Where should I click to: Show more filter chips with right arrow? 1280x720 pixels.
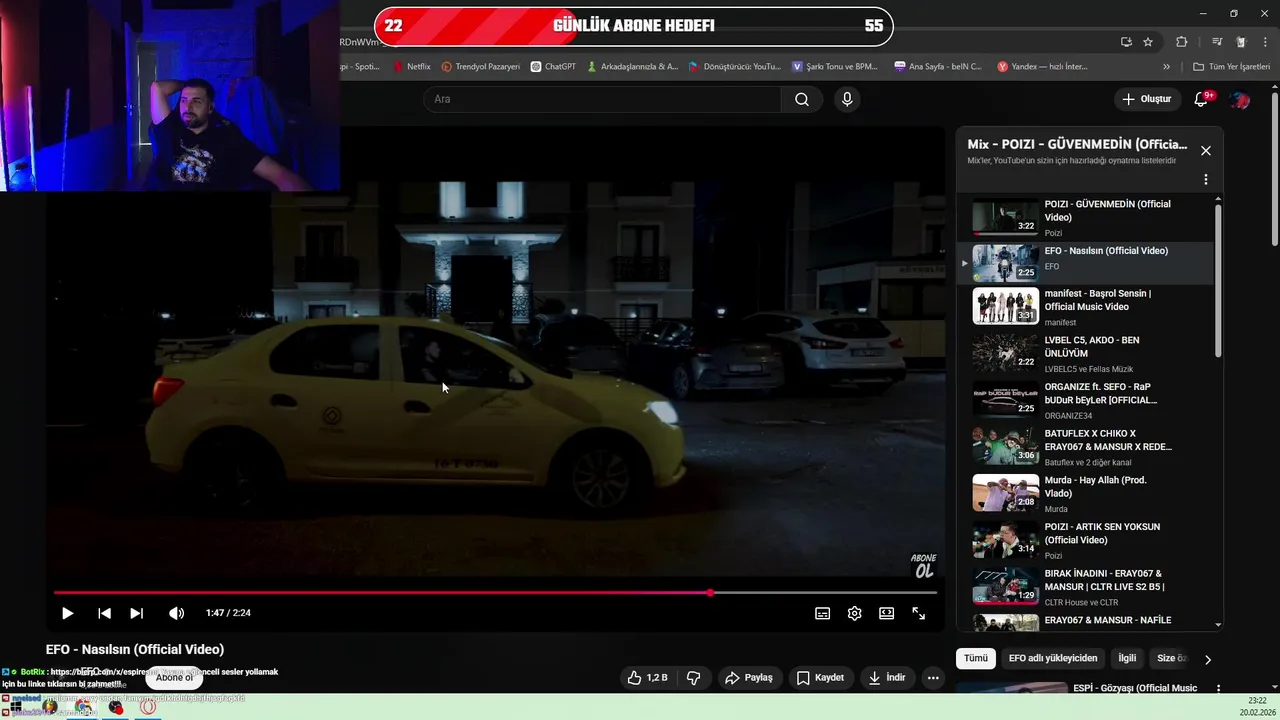[x=1207, y=659]
